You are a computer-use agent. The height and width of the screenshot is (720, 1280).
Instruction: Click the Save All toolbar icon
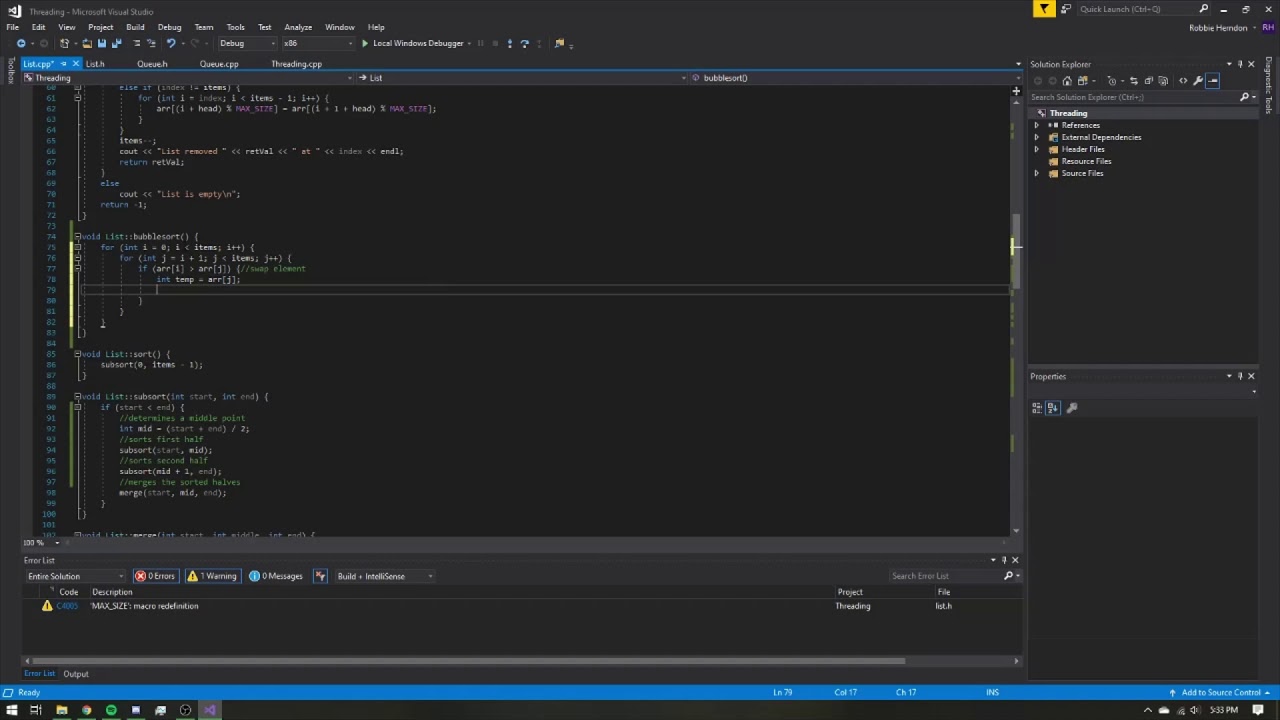click(117, 44)
